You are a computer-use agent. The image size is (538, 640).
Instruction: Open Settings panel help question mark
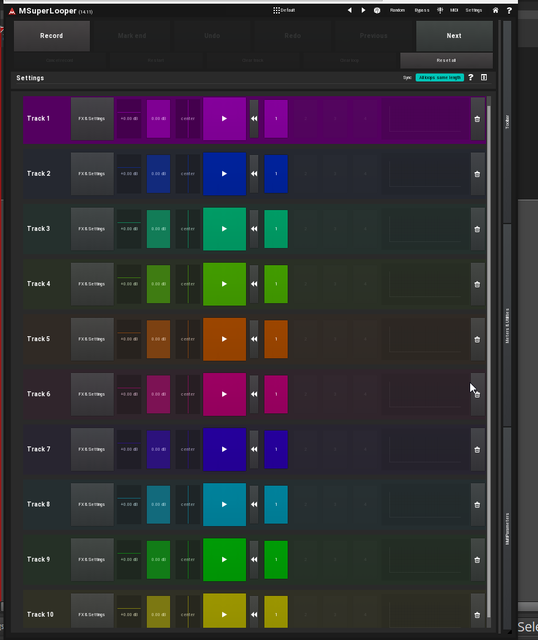(x=471, y=77)
